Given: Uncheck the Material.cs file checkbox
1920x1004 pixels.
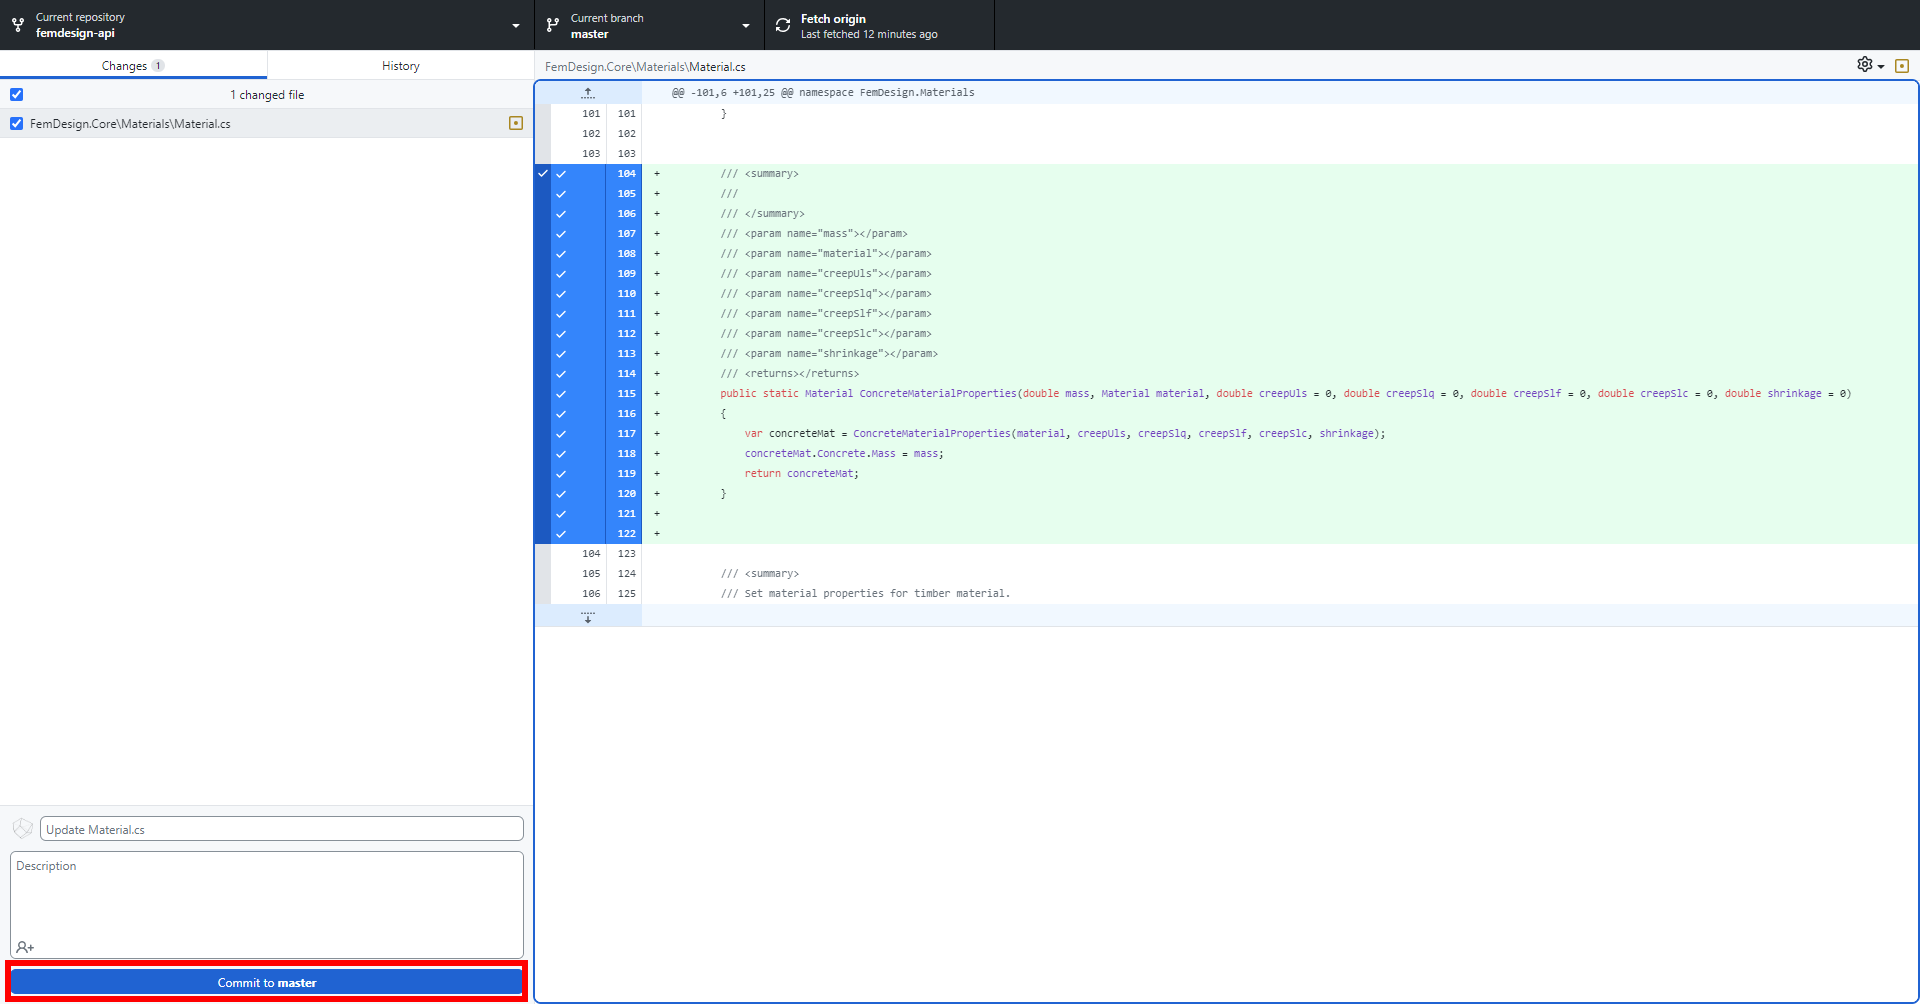Looking at the screenshot, I should pyautogui.click(x=17, y=124).
